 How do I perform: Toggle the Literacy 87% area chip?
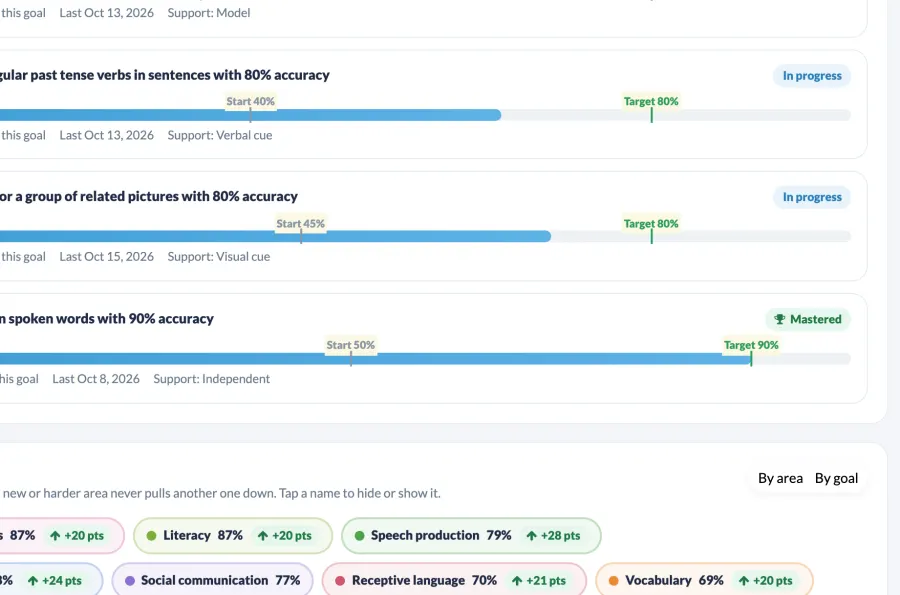tap(232, 535)
